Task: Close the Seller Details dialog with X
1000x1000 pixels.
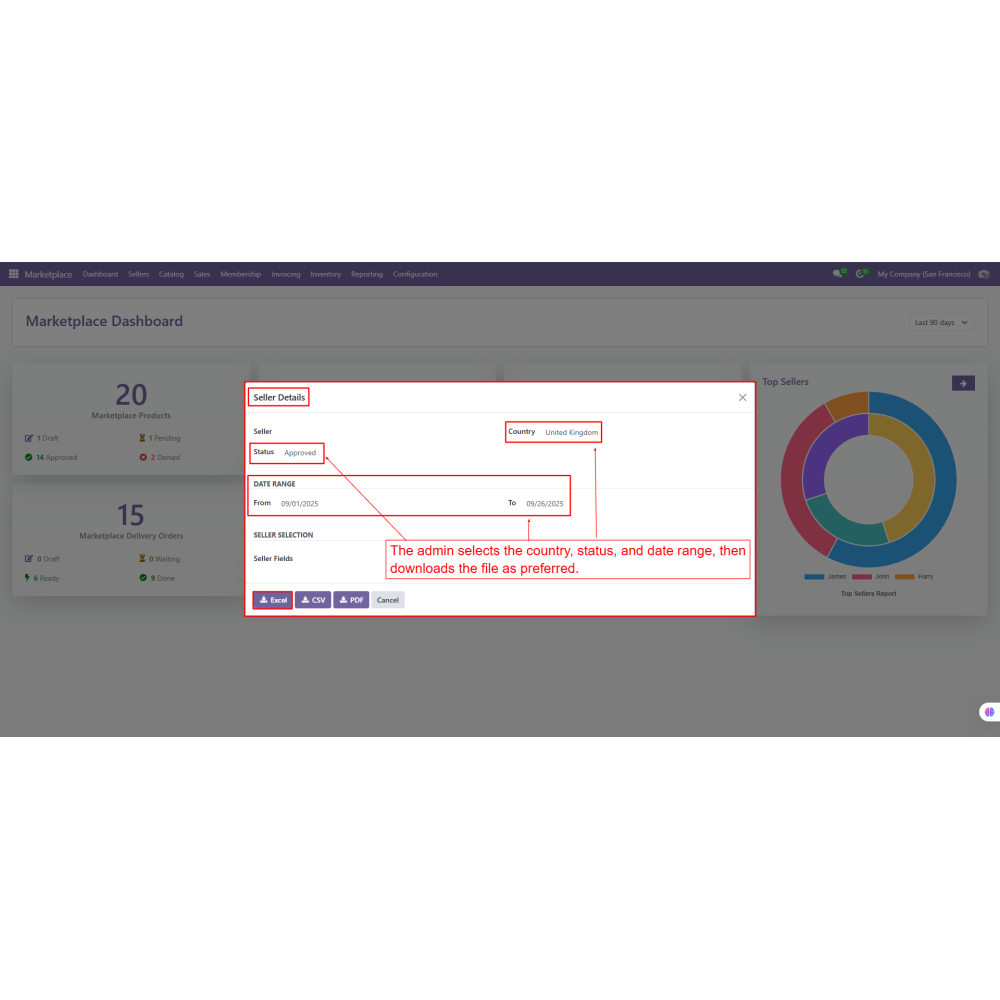Action: tap(742, 397)
